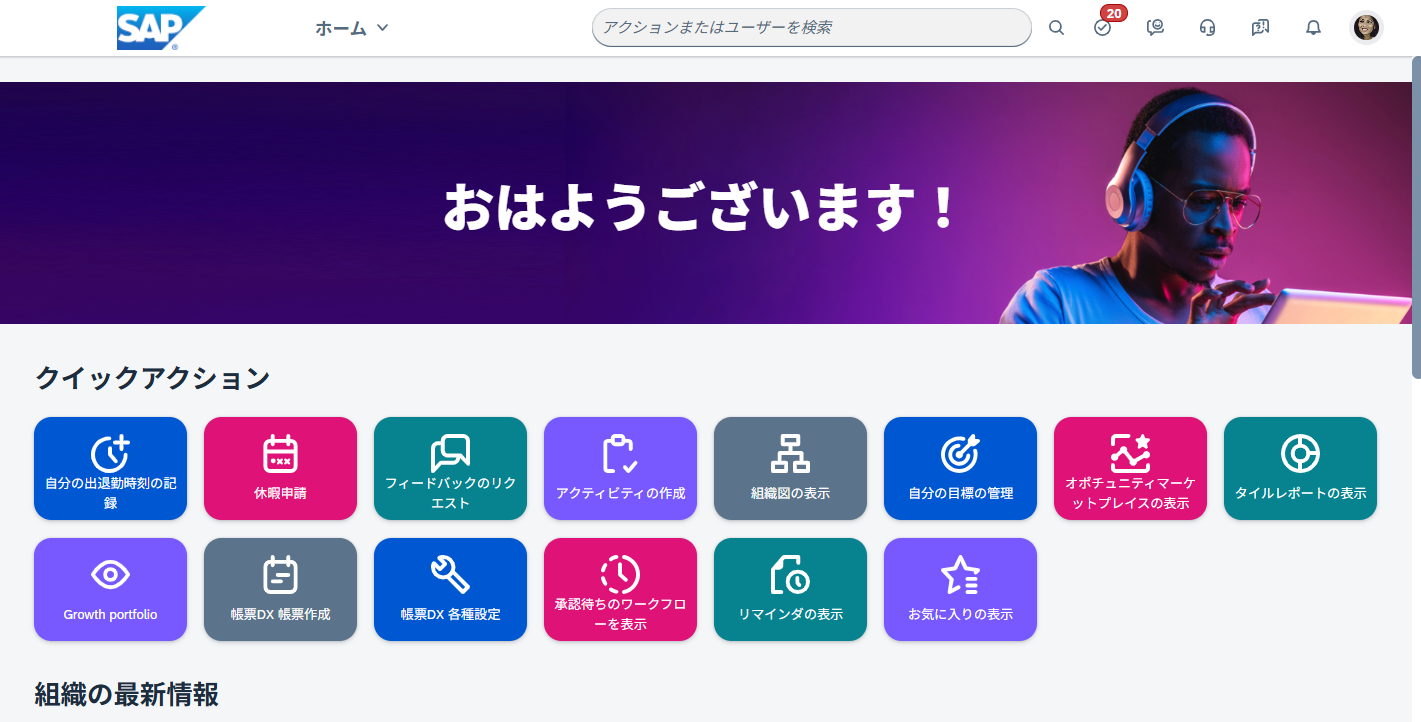
Task: Click the magnifier search icon in header
Action: (1056, 28)
